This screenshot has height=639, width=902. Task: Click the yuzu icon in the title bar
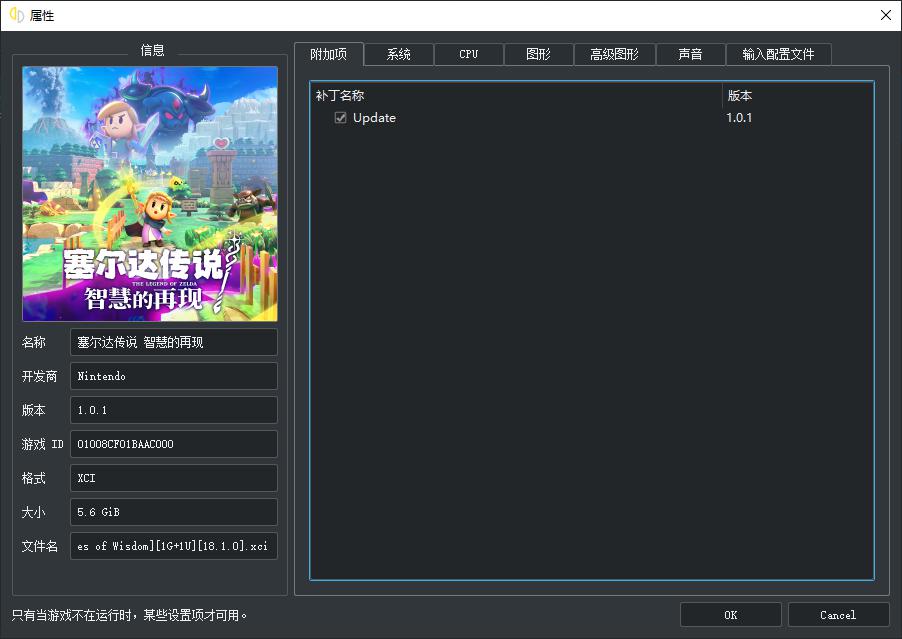(x=17, y=15)
